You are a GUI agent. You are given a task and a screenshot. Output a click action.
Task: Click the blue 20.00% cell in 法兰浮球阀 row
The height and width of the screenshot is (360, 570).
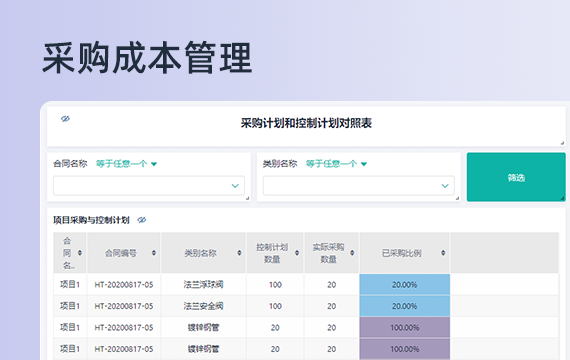click(x=405, y=284)
